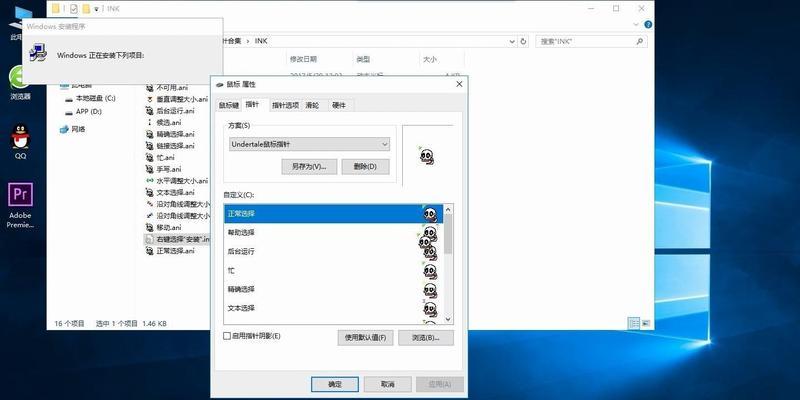Screen dimensions: 800x400
Task: Select the 候选.ani file icon
Action: point(149,122)
